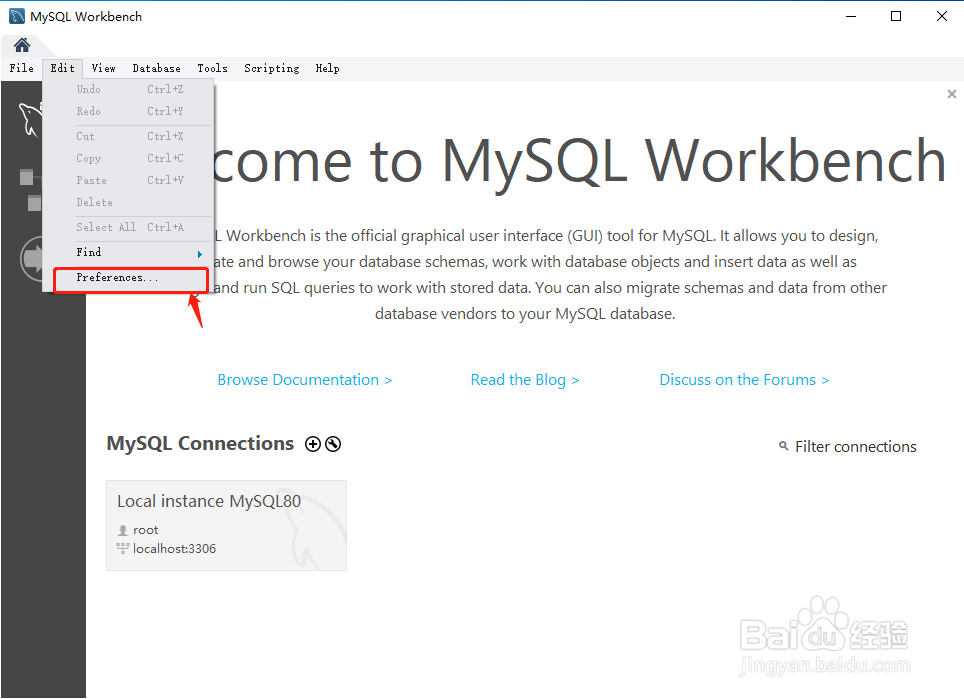Open the manage connections wrench icon
Image resolution: width=964 pixels, height=699 pixels.
[333, 444]
